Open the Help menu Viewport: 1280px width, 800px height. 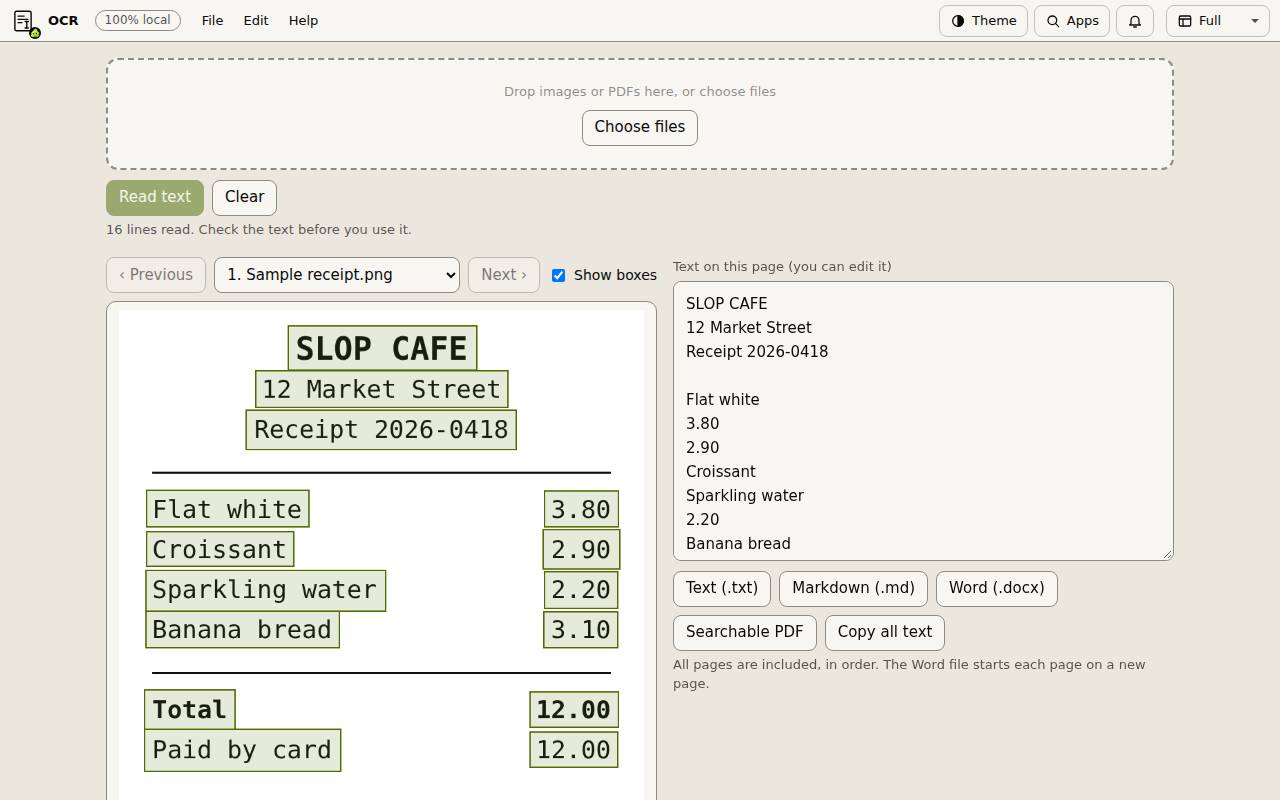point(303,21)
